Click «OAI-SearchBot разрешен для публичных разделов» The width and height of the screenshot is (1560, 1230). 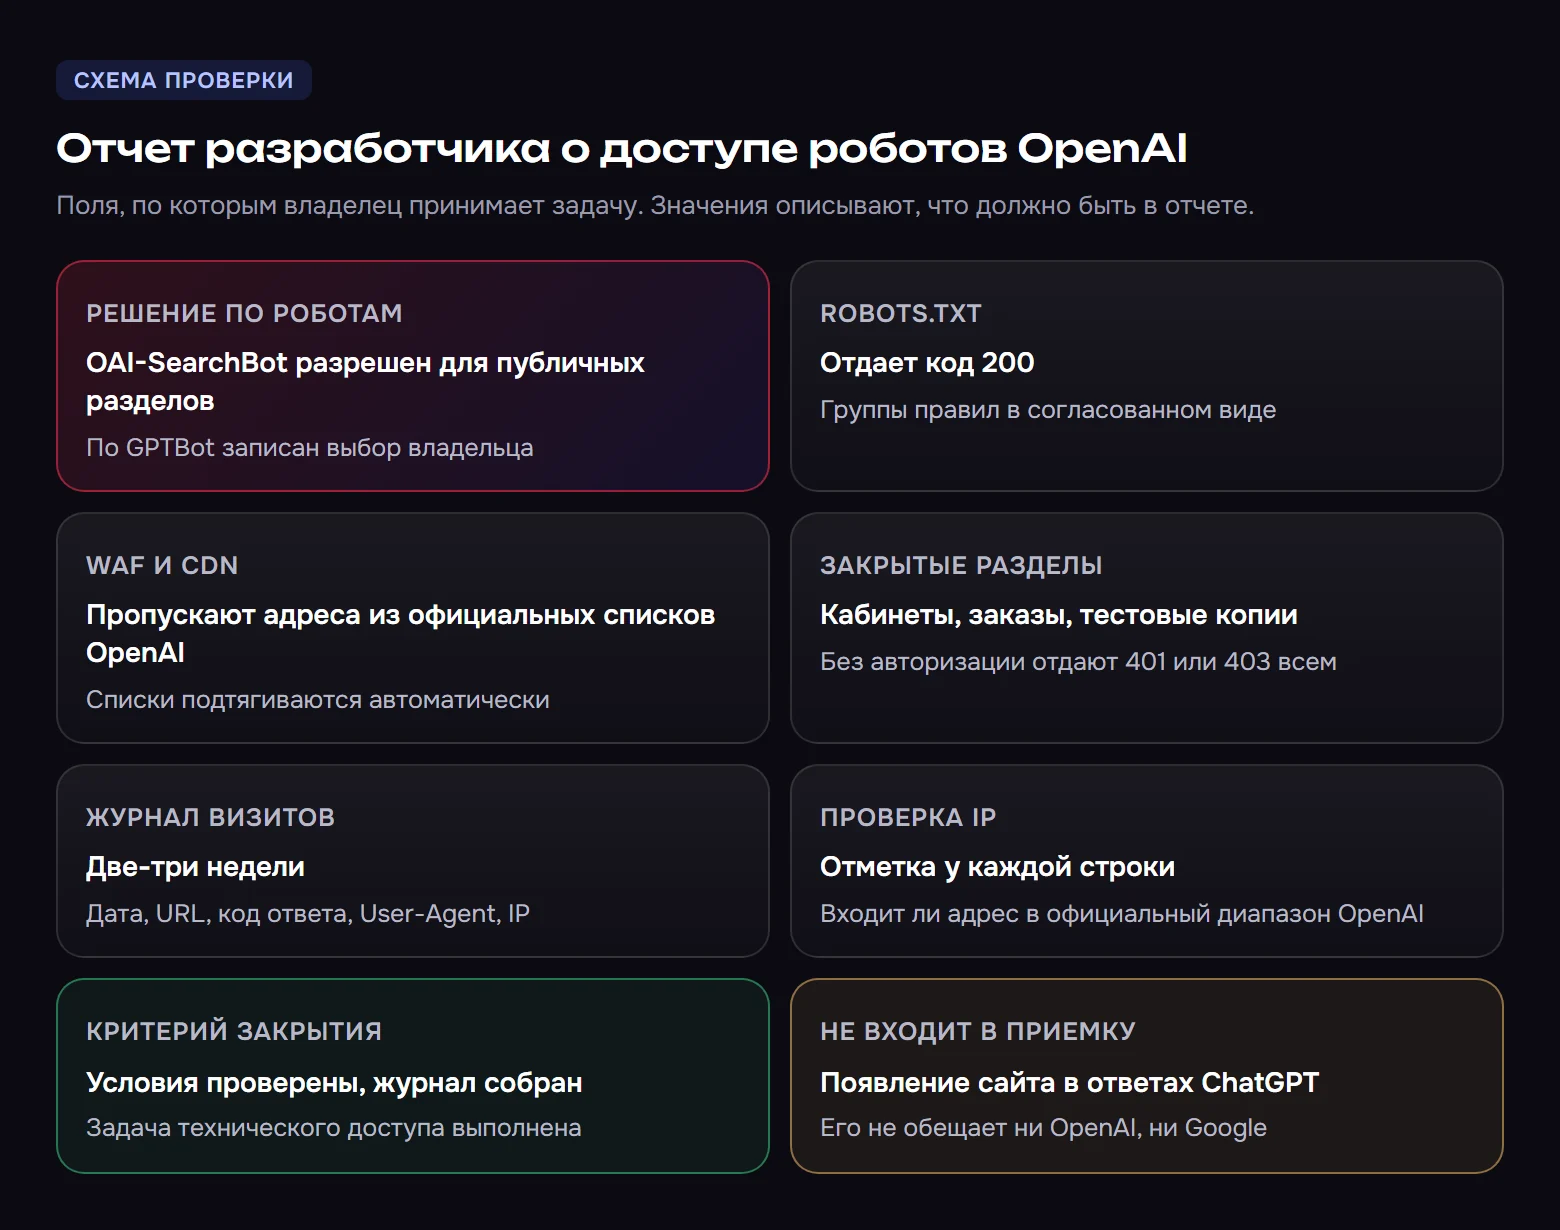tap(365, 381)
